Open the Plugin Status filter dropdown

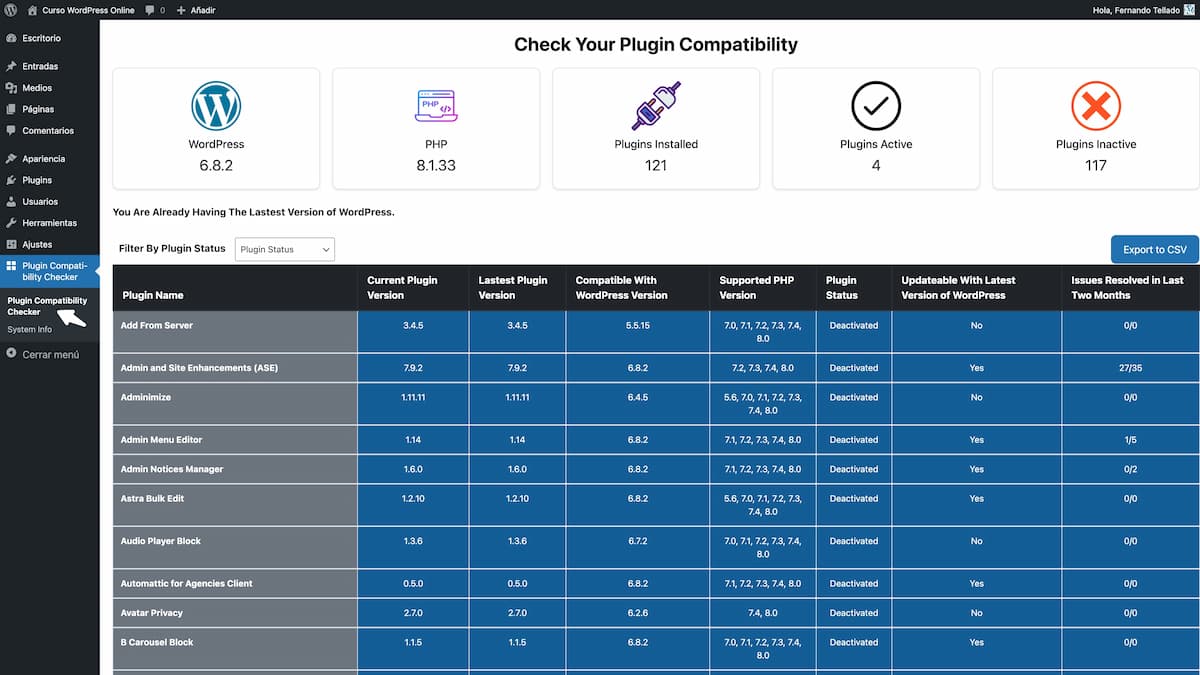pyautogui.click(x=283, y=249)
